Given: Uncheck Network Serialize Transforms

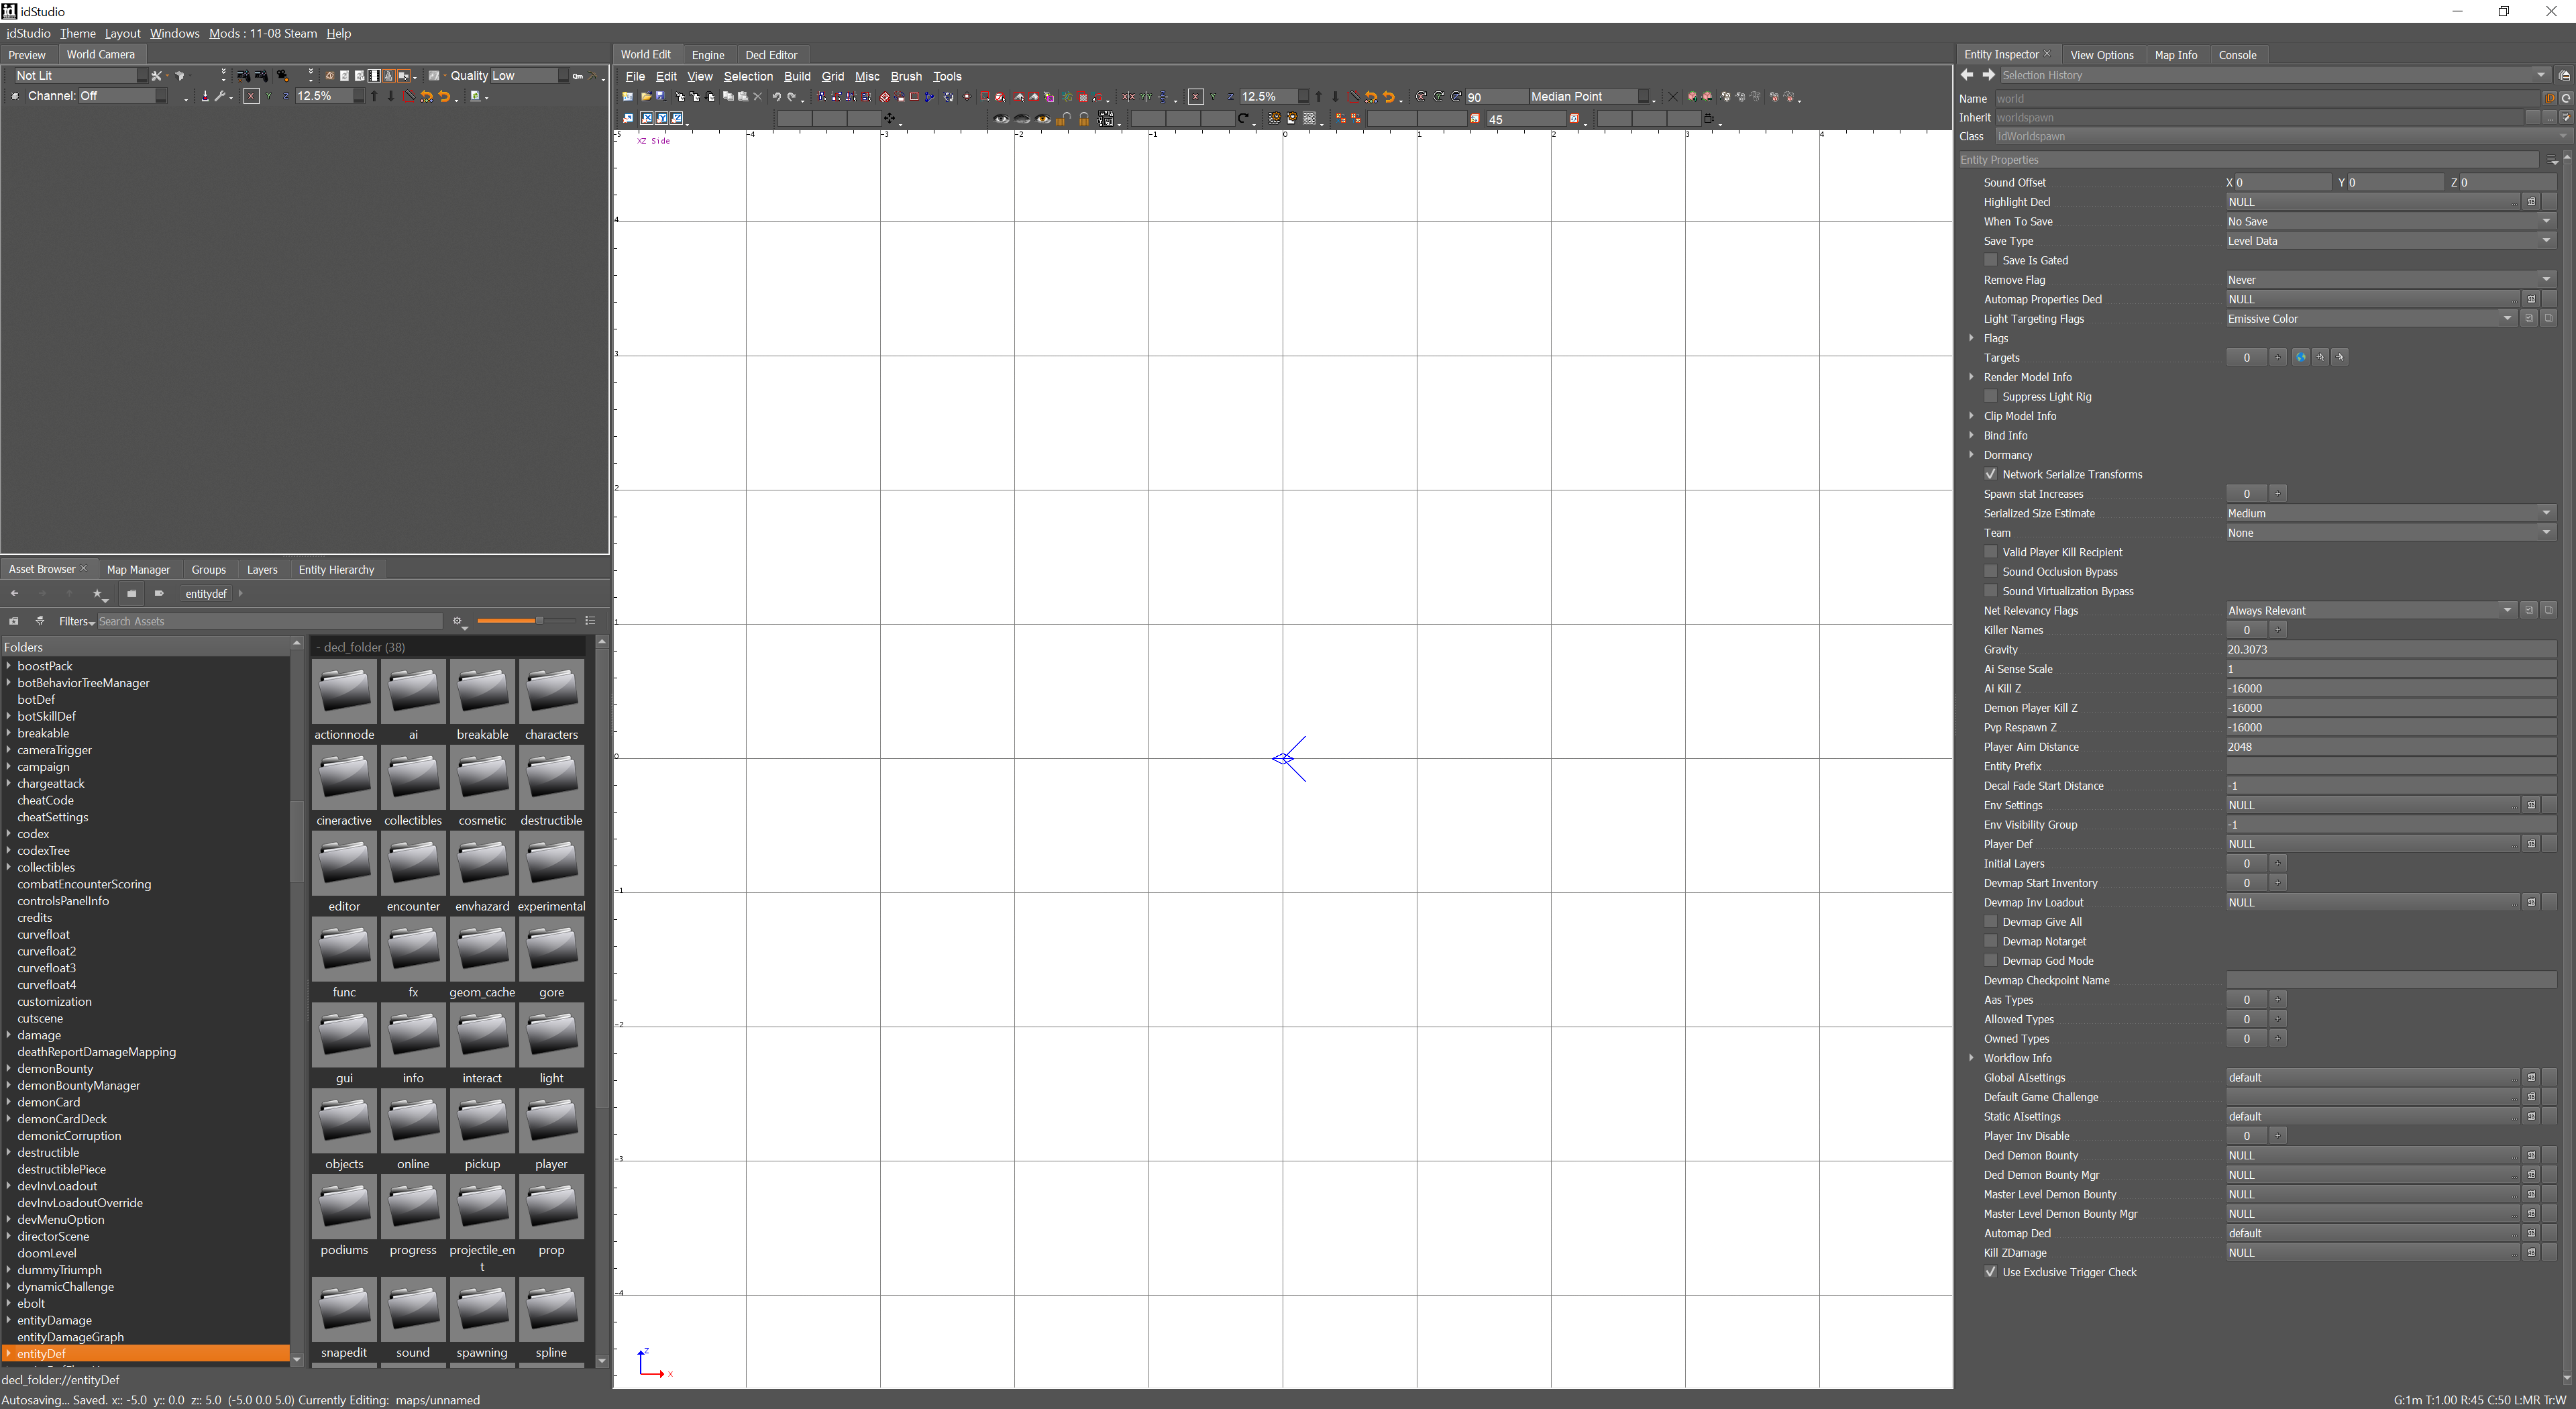Looking at the screenshot, I should (1991, 474).
